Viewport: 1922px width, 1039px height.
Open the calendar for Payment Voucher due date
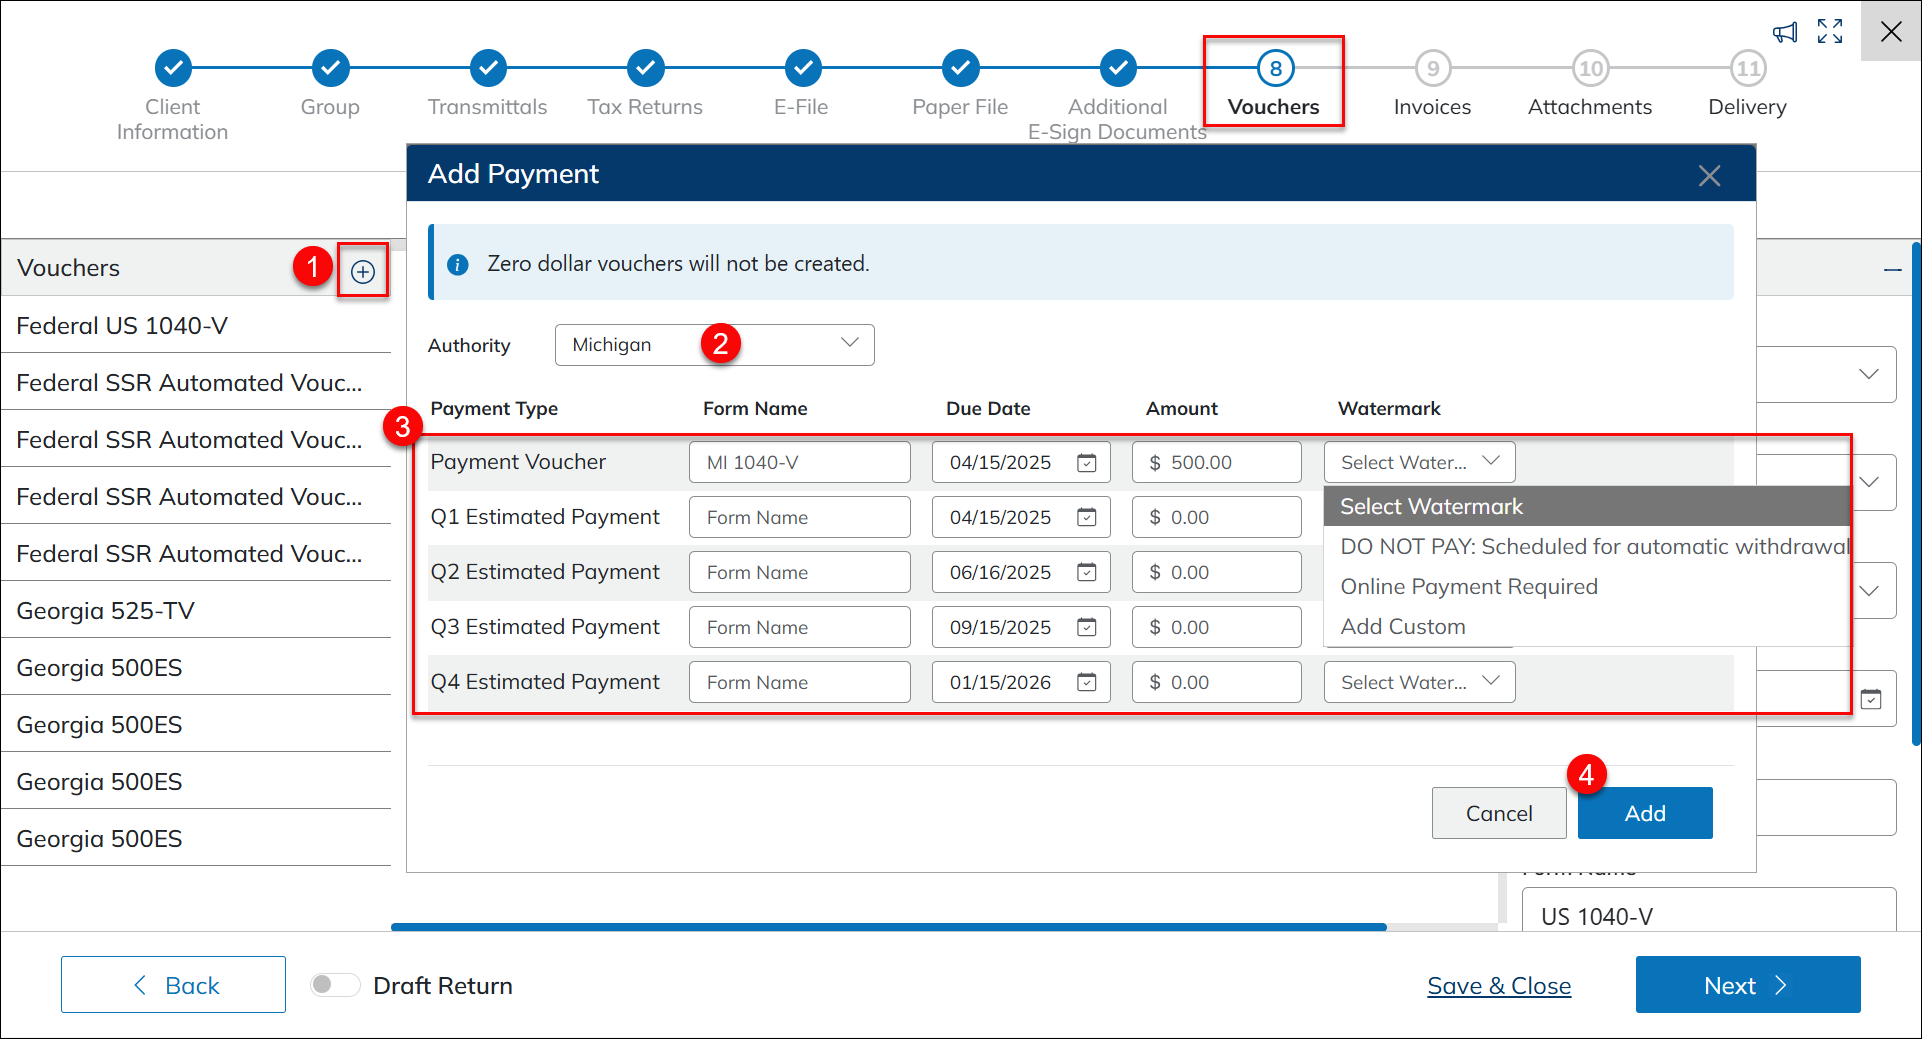(x=1086, y=463)
